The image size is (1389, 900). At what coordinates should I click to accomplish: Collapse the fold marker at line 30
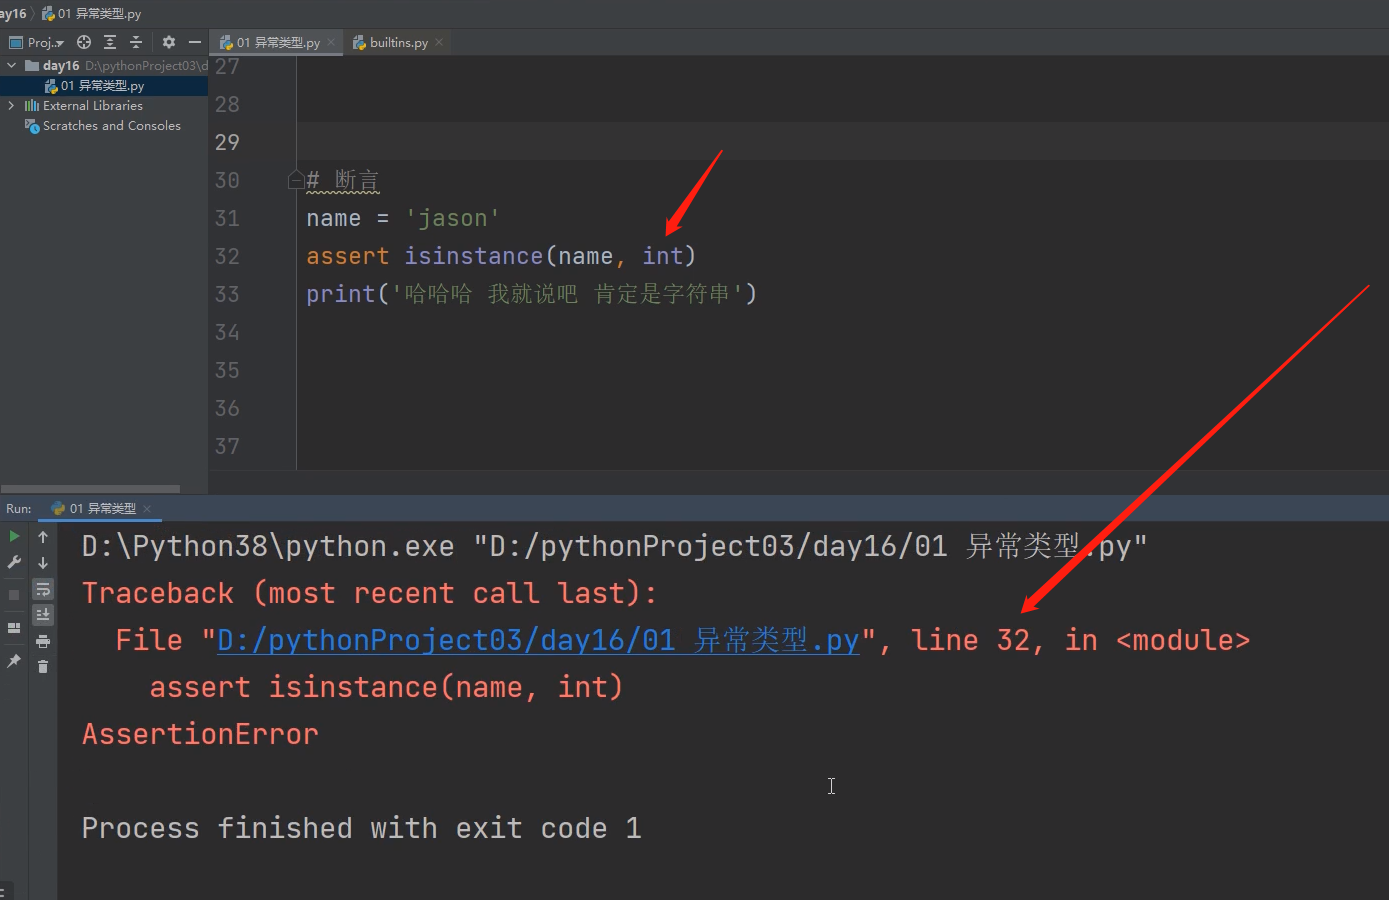coord(296,180)
